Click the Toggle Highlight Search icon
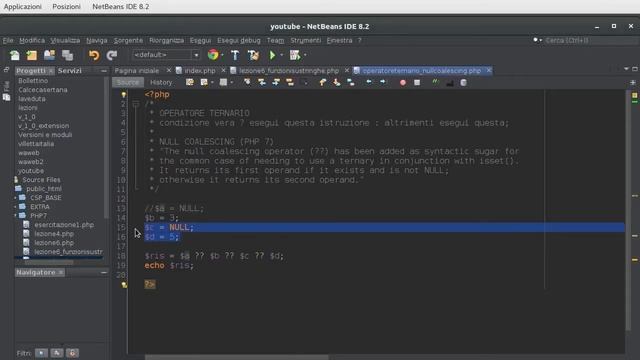 point(290,82)
